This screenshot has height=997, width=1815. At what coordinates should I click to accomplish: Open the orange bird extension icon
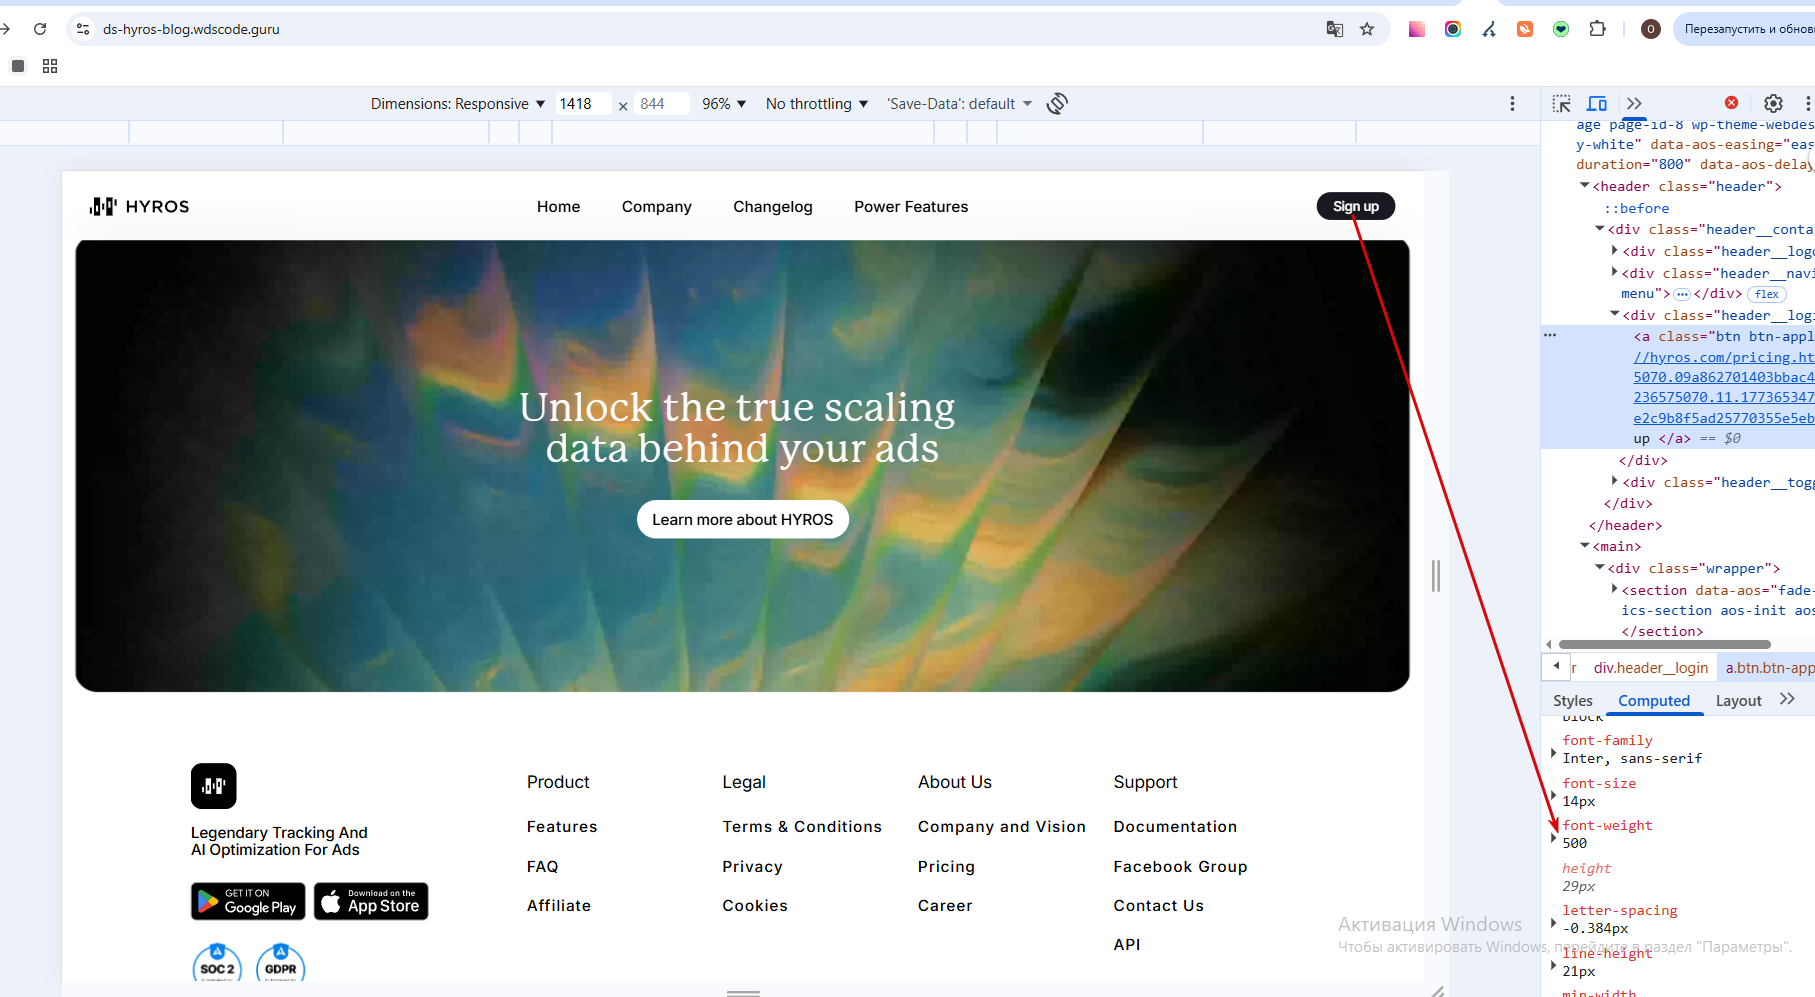pos(1525,29)
